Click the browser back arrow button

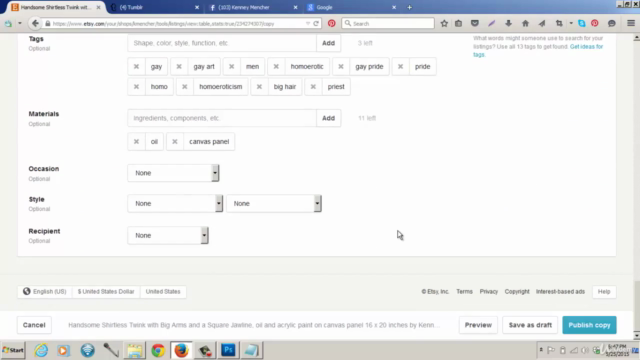pos(35,23)
